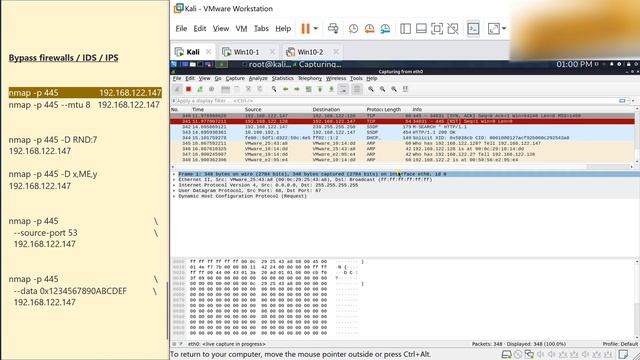
Task: Click the Wireshark start capture shark fin icon
Action: click(x=177, y=89)
